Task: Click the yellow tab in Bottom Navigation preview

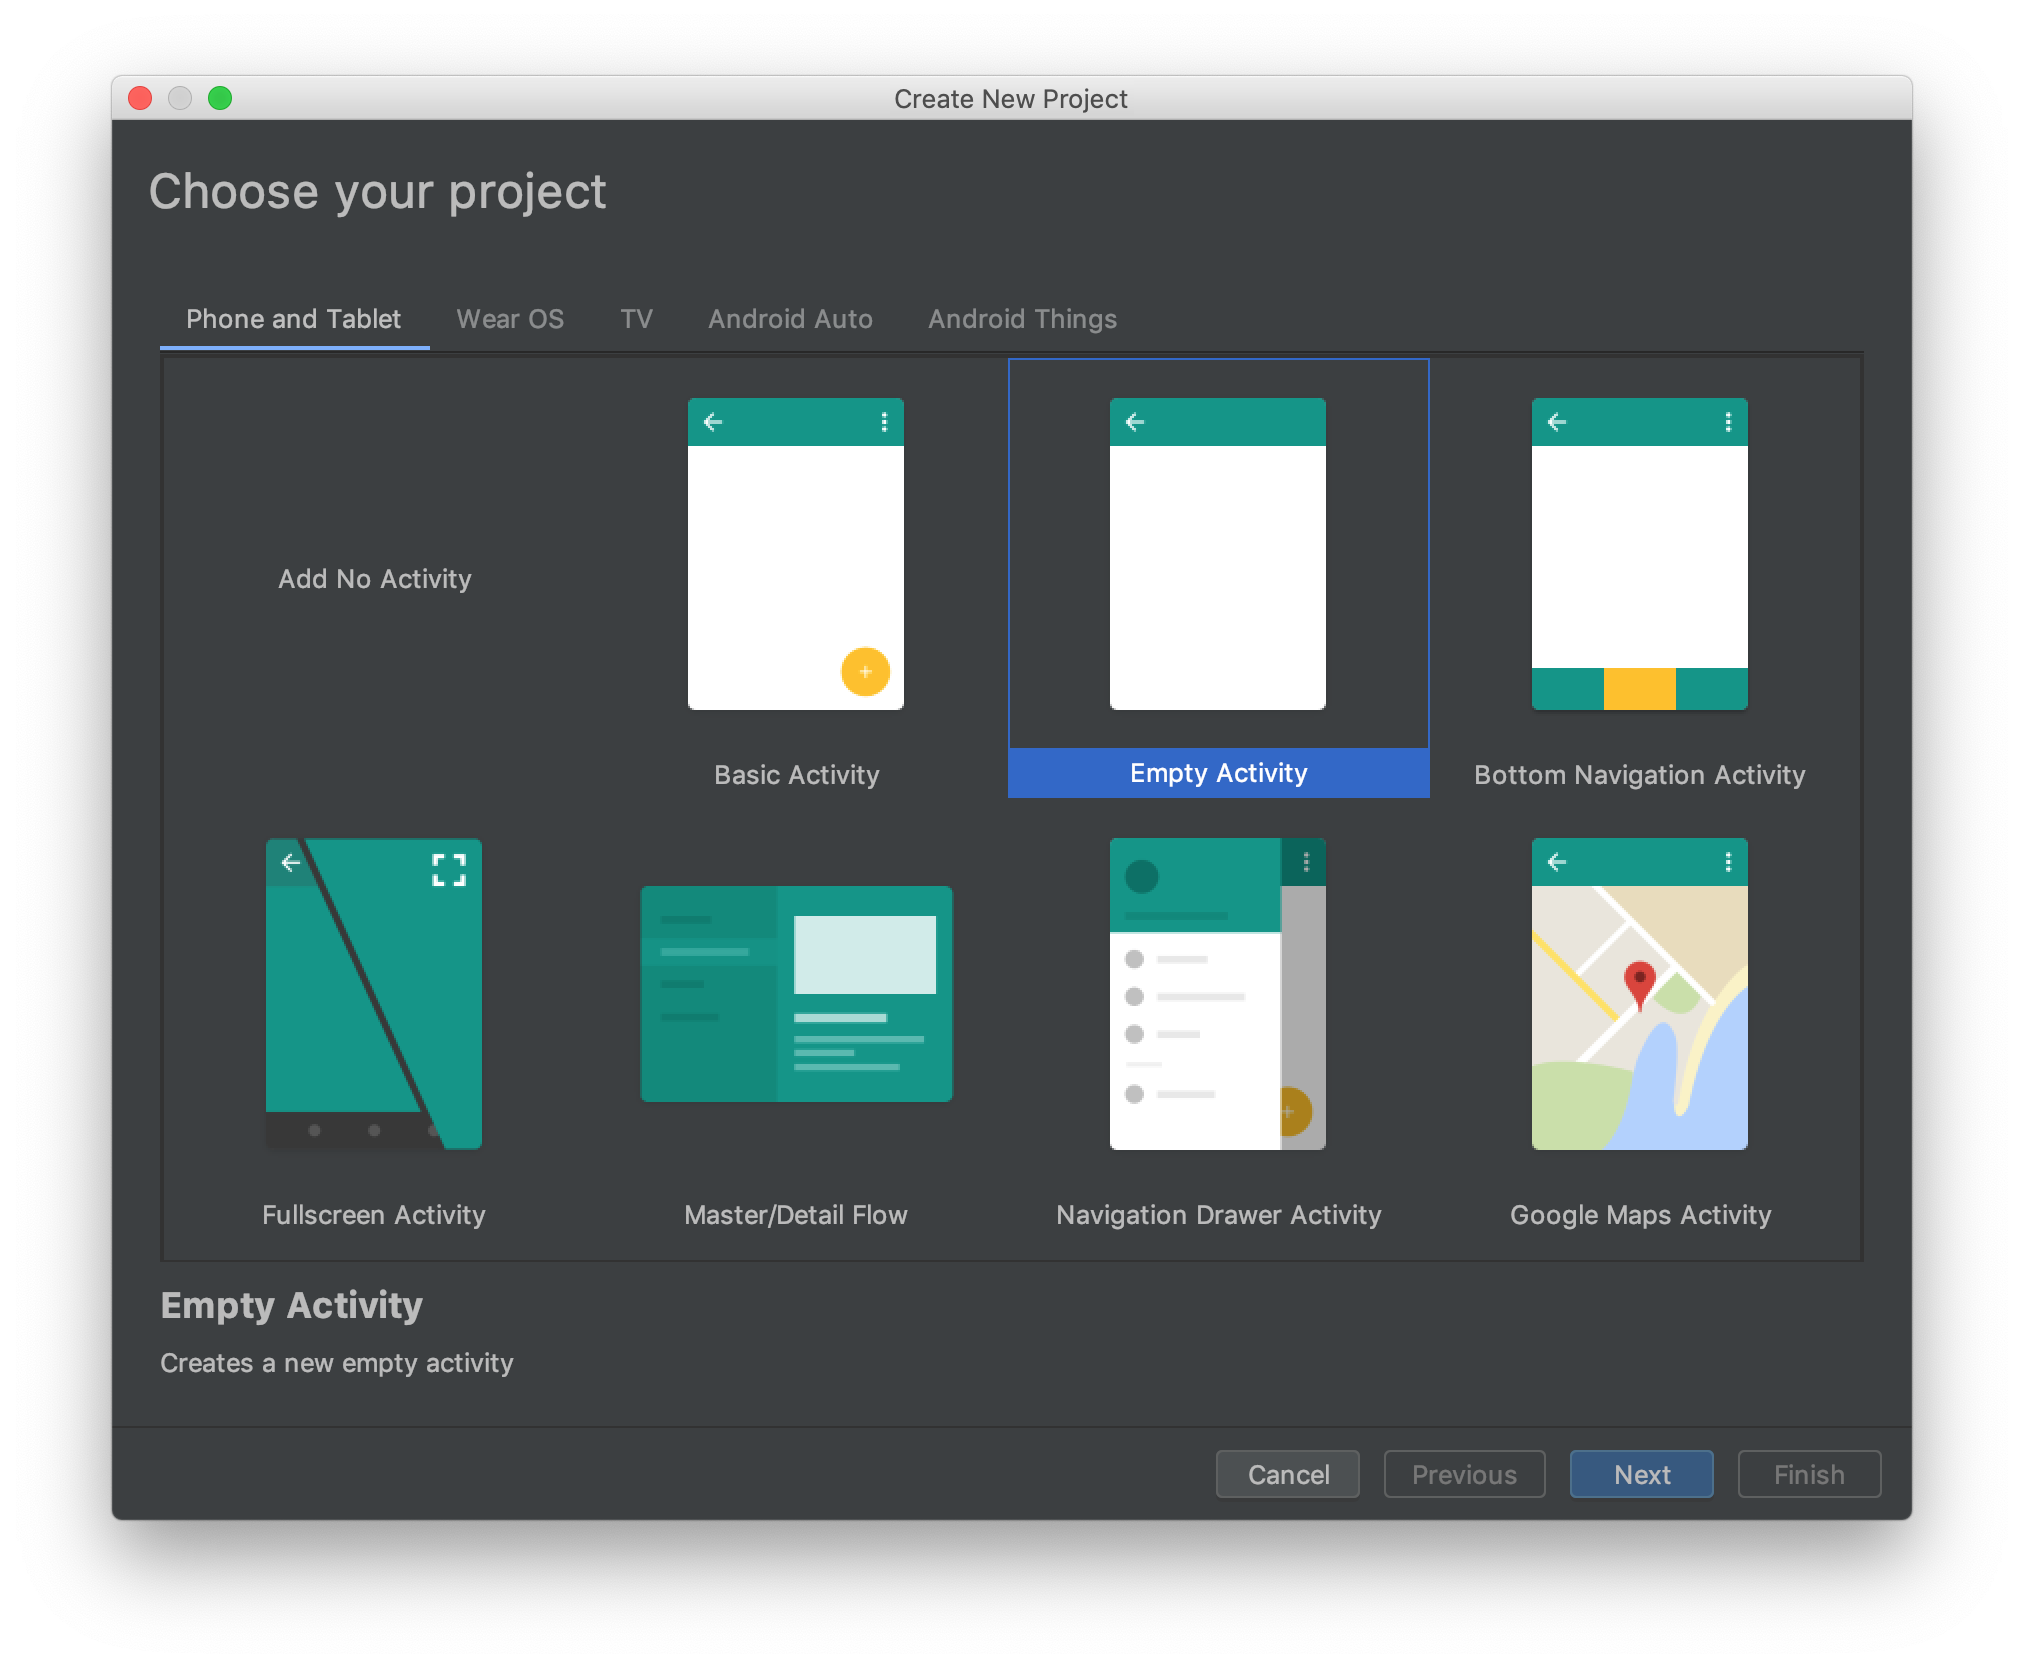Action: coord(1639,689)
